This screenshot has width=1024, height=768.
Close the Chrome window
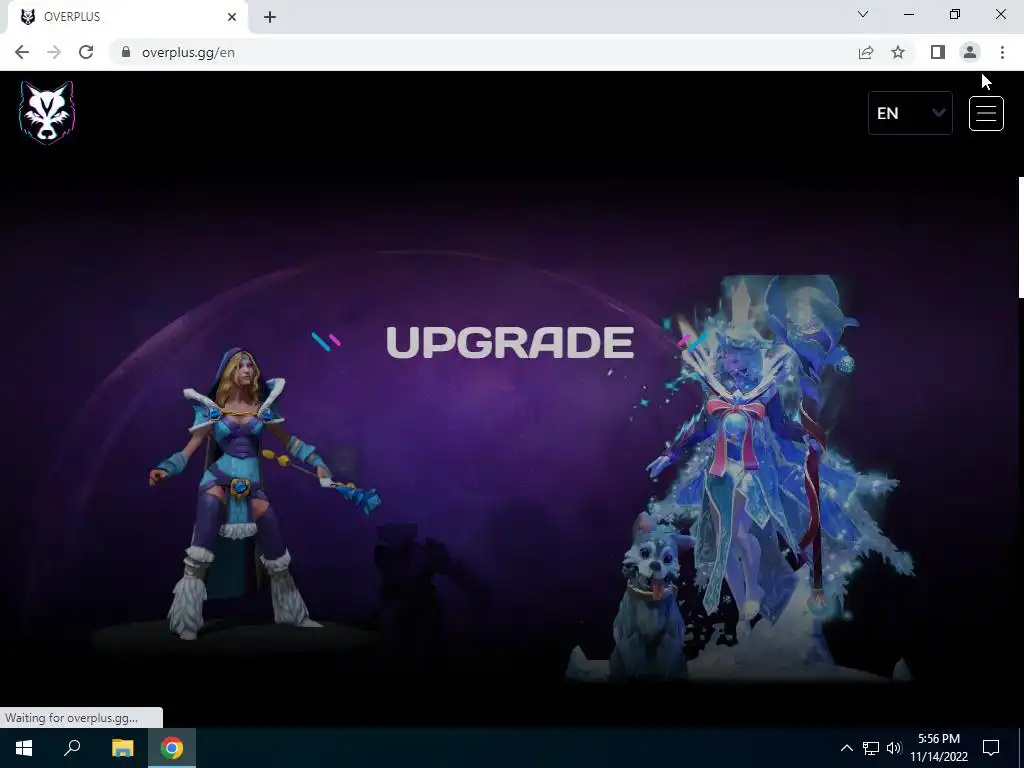pos(1000,14)
